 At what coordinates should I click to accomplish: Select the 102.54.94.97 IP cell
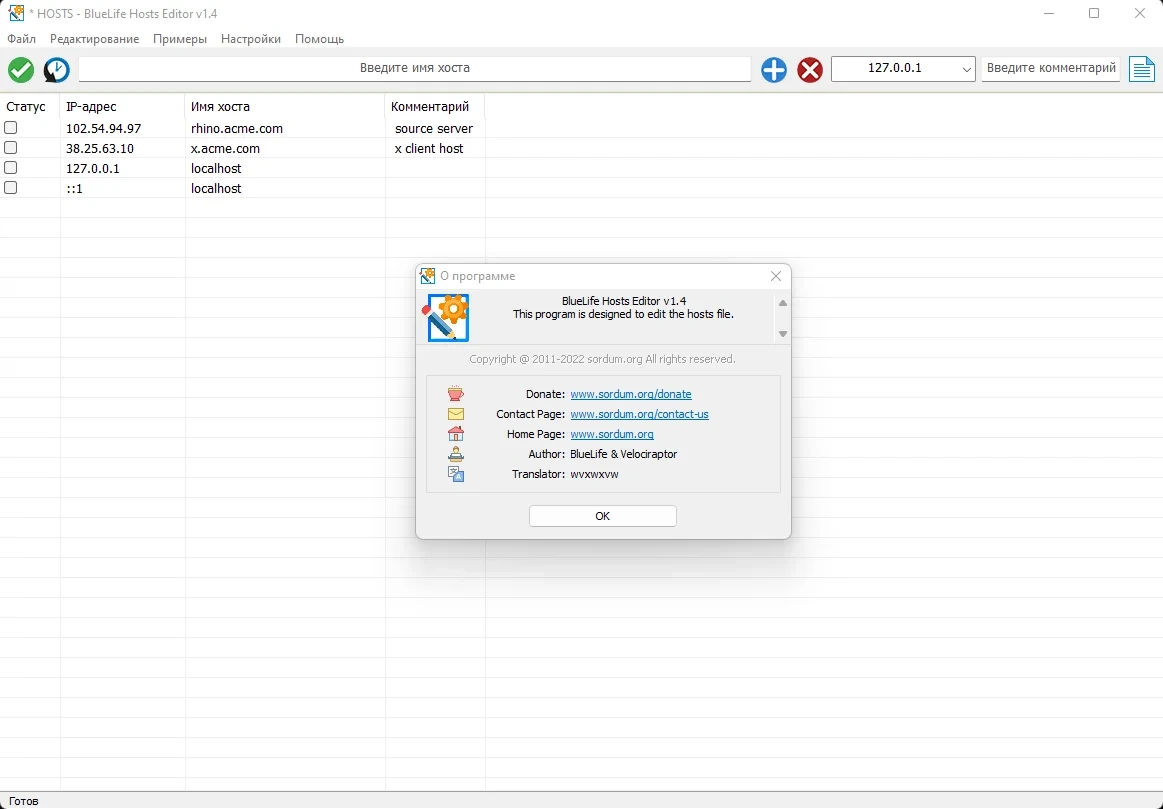122,128
